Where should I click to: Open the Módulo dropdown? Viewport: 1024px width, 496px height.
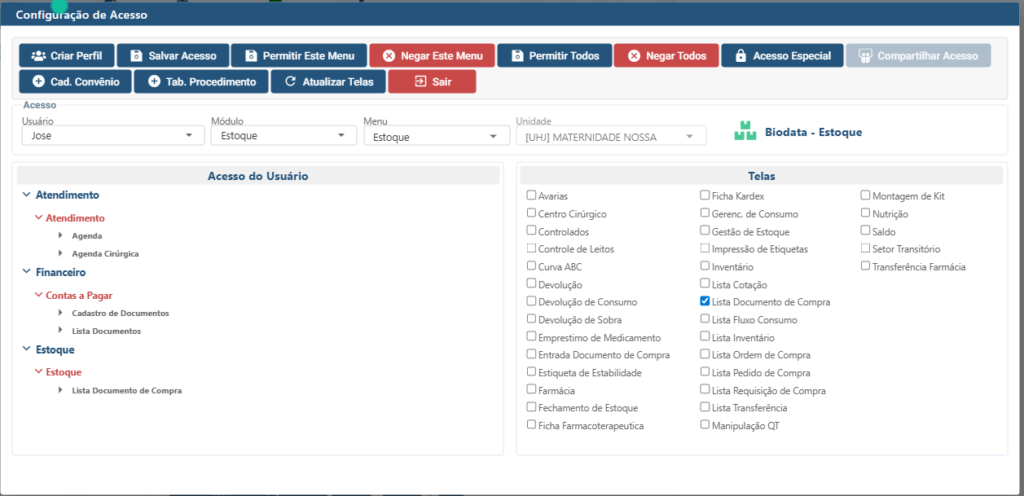(x=282, y=136)
